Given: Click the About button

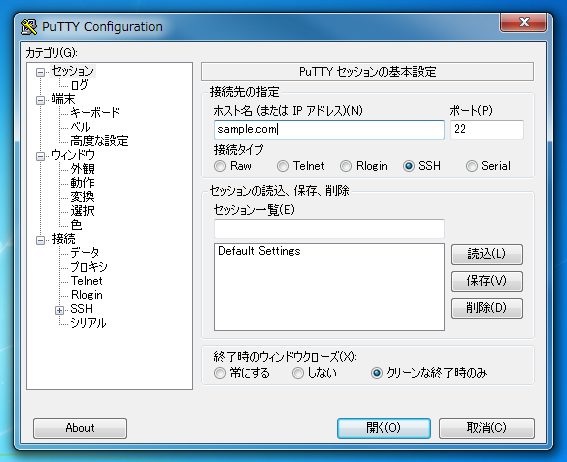Looking at the screenshot, I should (x=80, y=429).
